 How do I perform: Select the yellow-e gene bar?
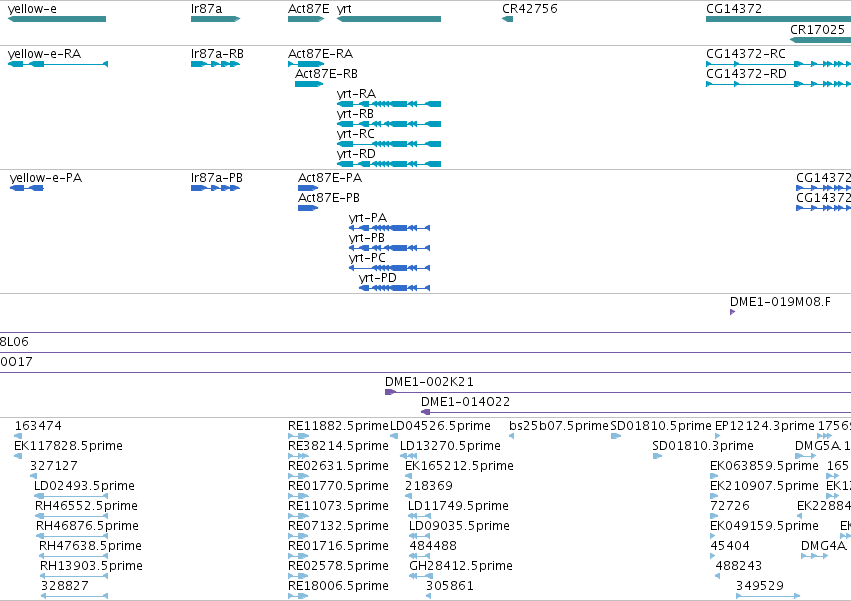coord(57,19)
